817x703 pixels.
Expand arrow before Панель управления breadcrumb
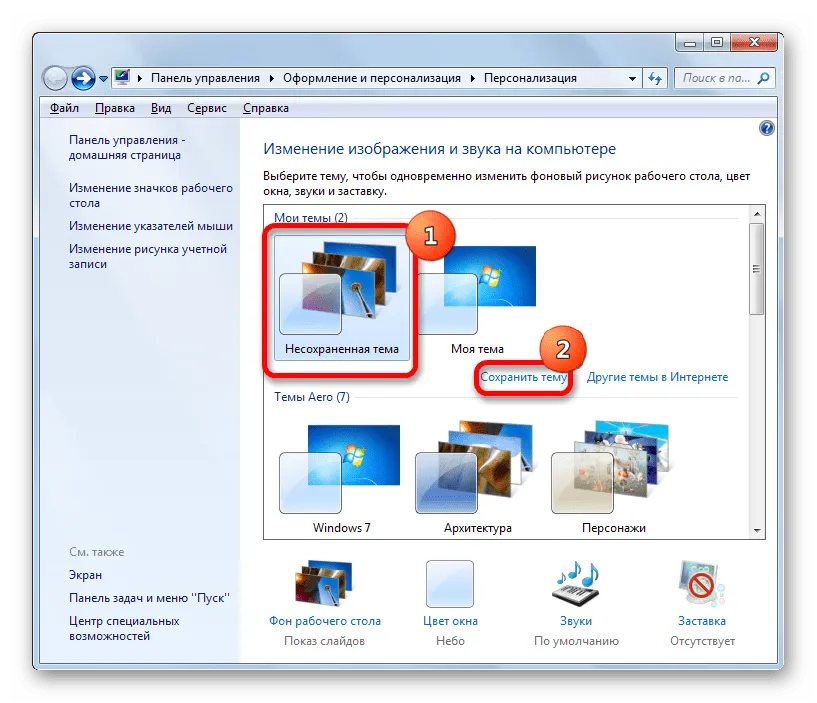click(140, 79)
